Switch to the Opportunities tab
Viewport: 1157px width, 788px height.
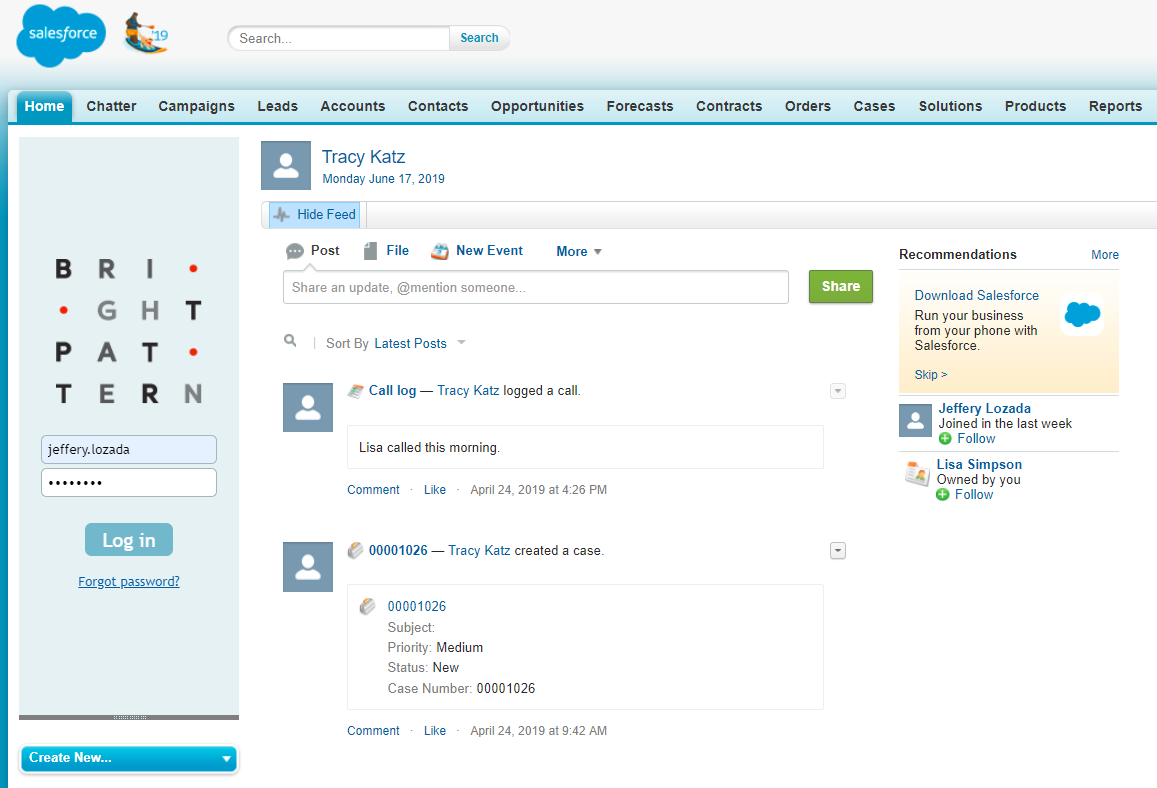click(x=537, y=106)
